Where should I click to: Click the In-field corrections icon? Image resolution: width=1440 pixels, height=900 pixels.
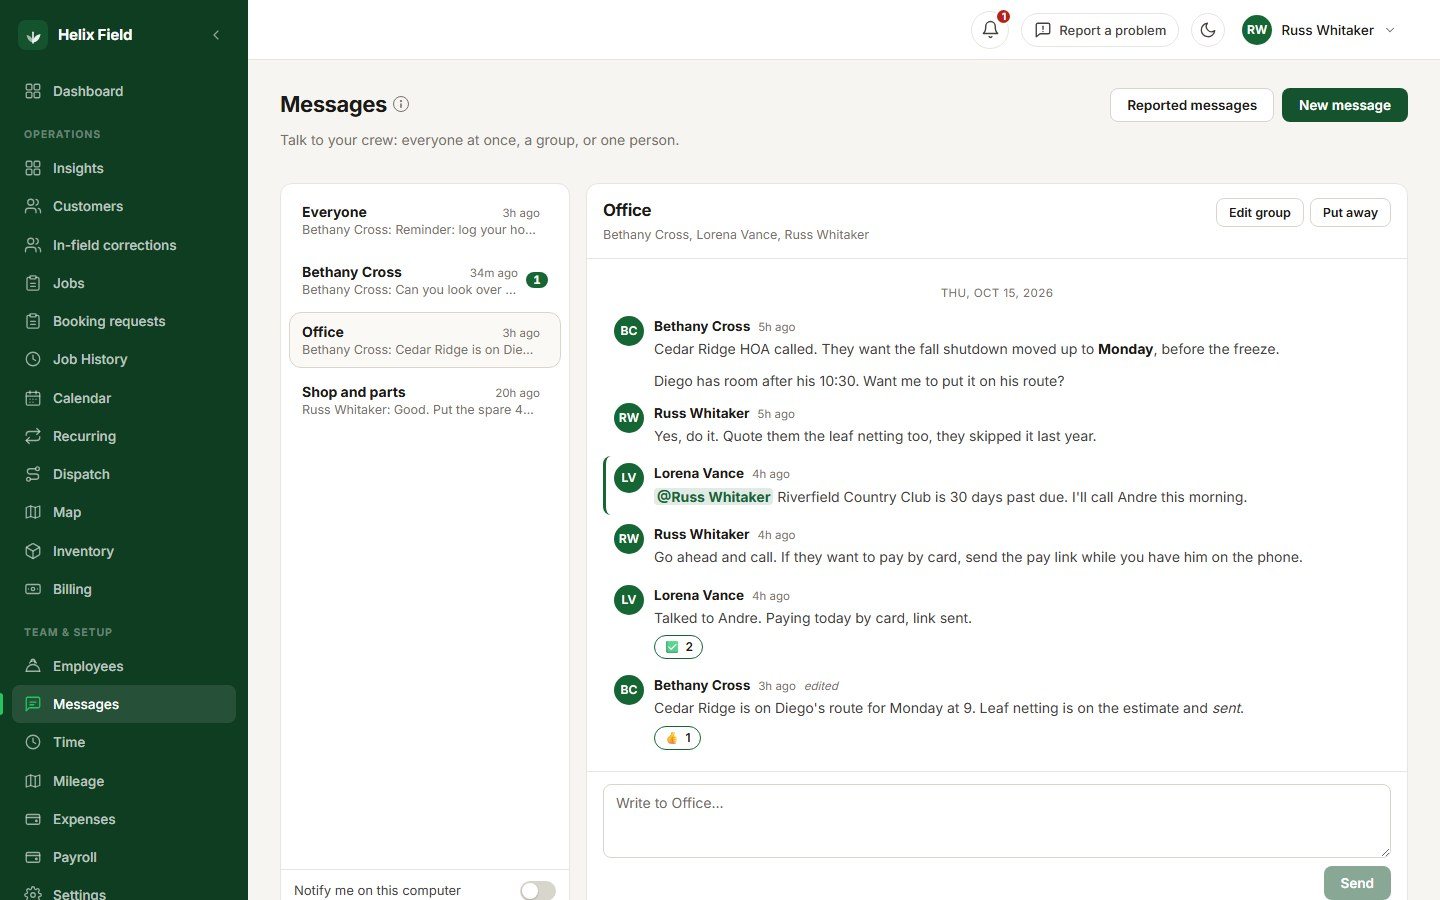(x=33, y=245)
